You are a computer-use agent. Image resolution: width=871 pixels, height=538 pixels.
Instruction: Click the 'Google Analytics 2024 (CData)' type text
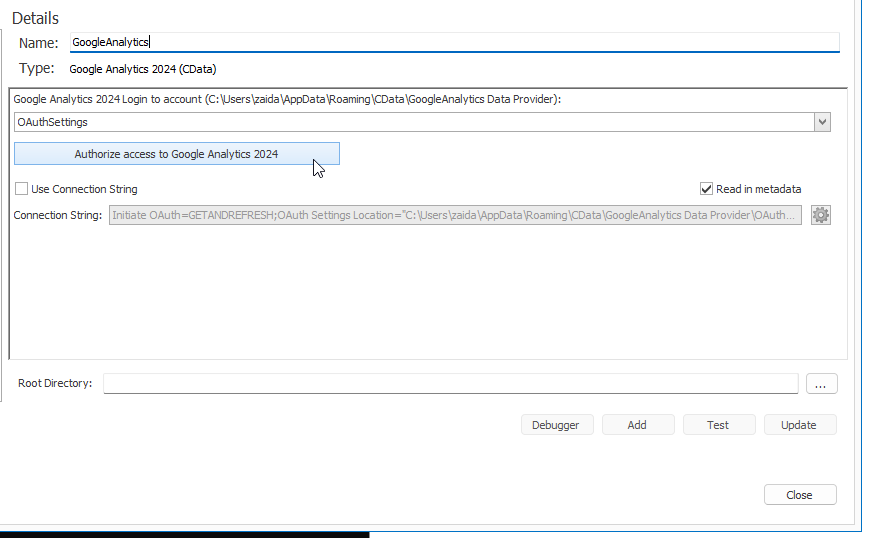coord(143,69)
